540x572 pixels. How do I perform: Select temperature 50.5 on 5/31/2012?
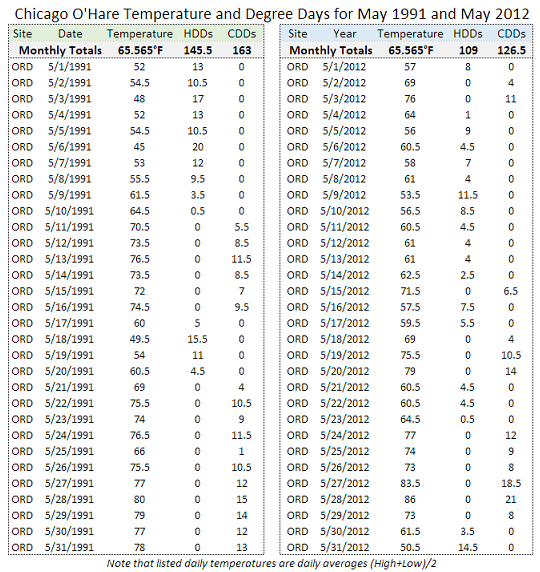410,548
